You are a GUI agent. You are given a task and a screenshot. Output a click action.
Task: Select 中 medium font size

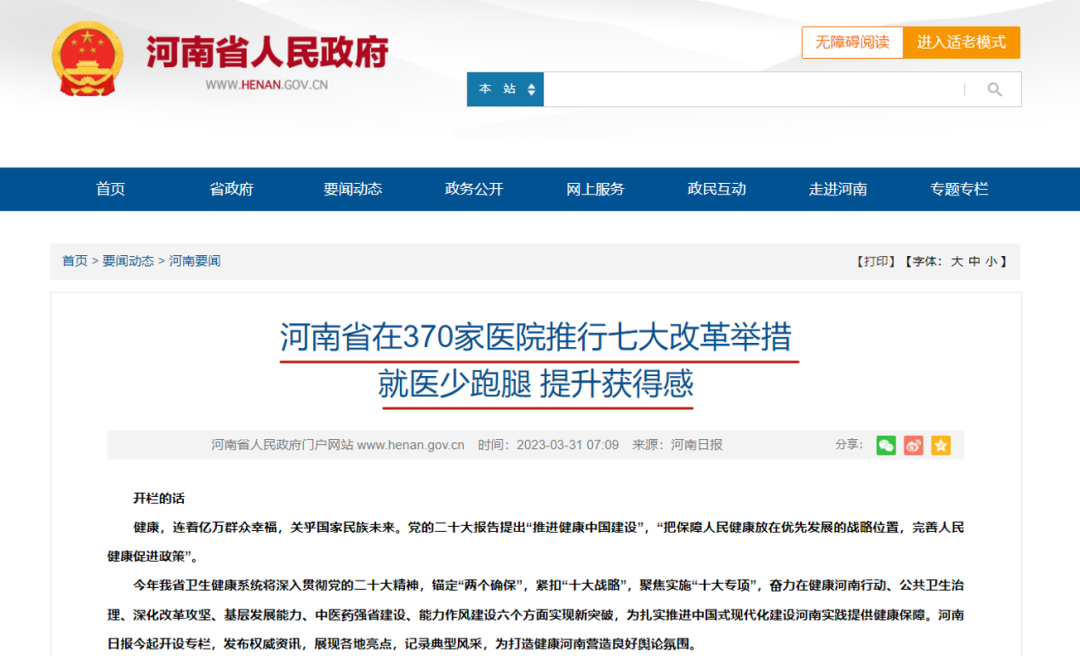tap(975, 261)
